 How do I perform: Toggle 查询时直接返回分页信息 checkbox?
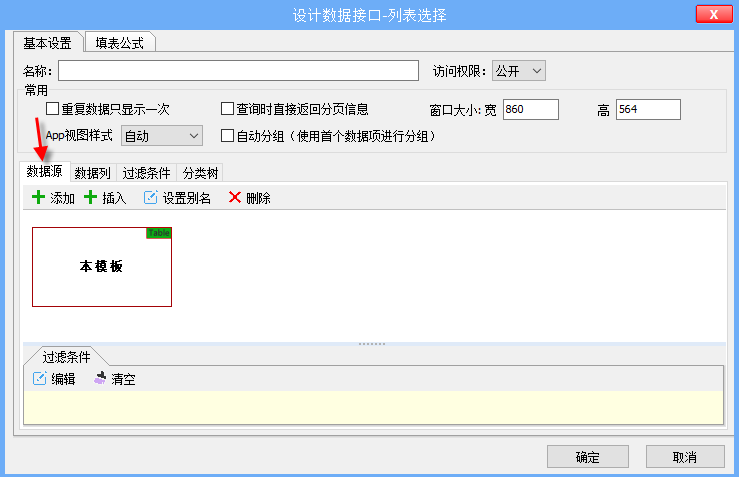pos(227,109)
